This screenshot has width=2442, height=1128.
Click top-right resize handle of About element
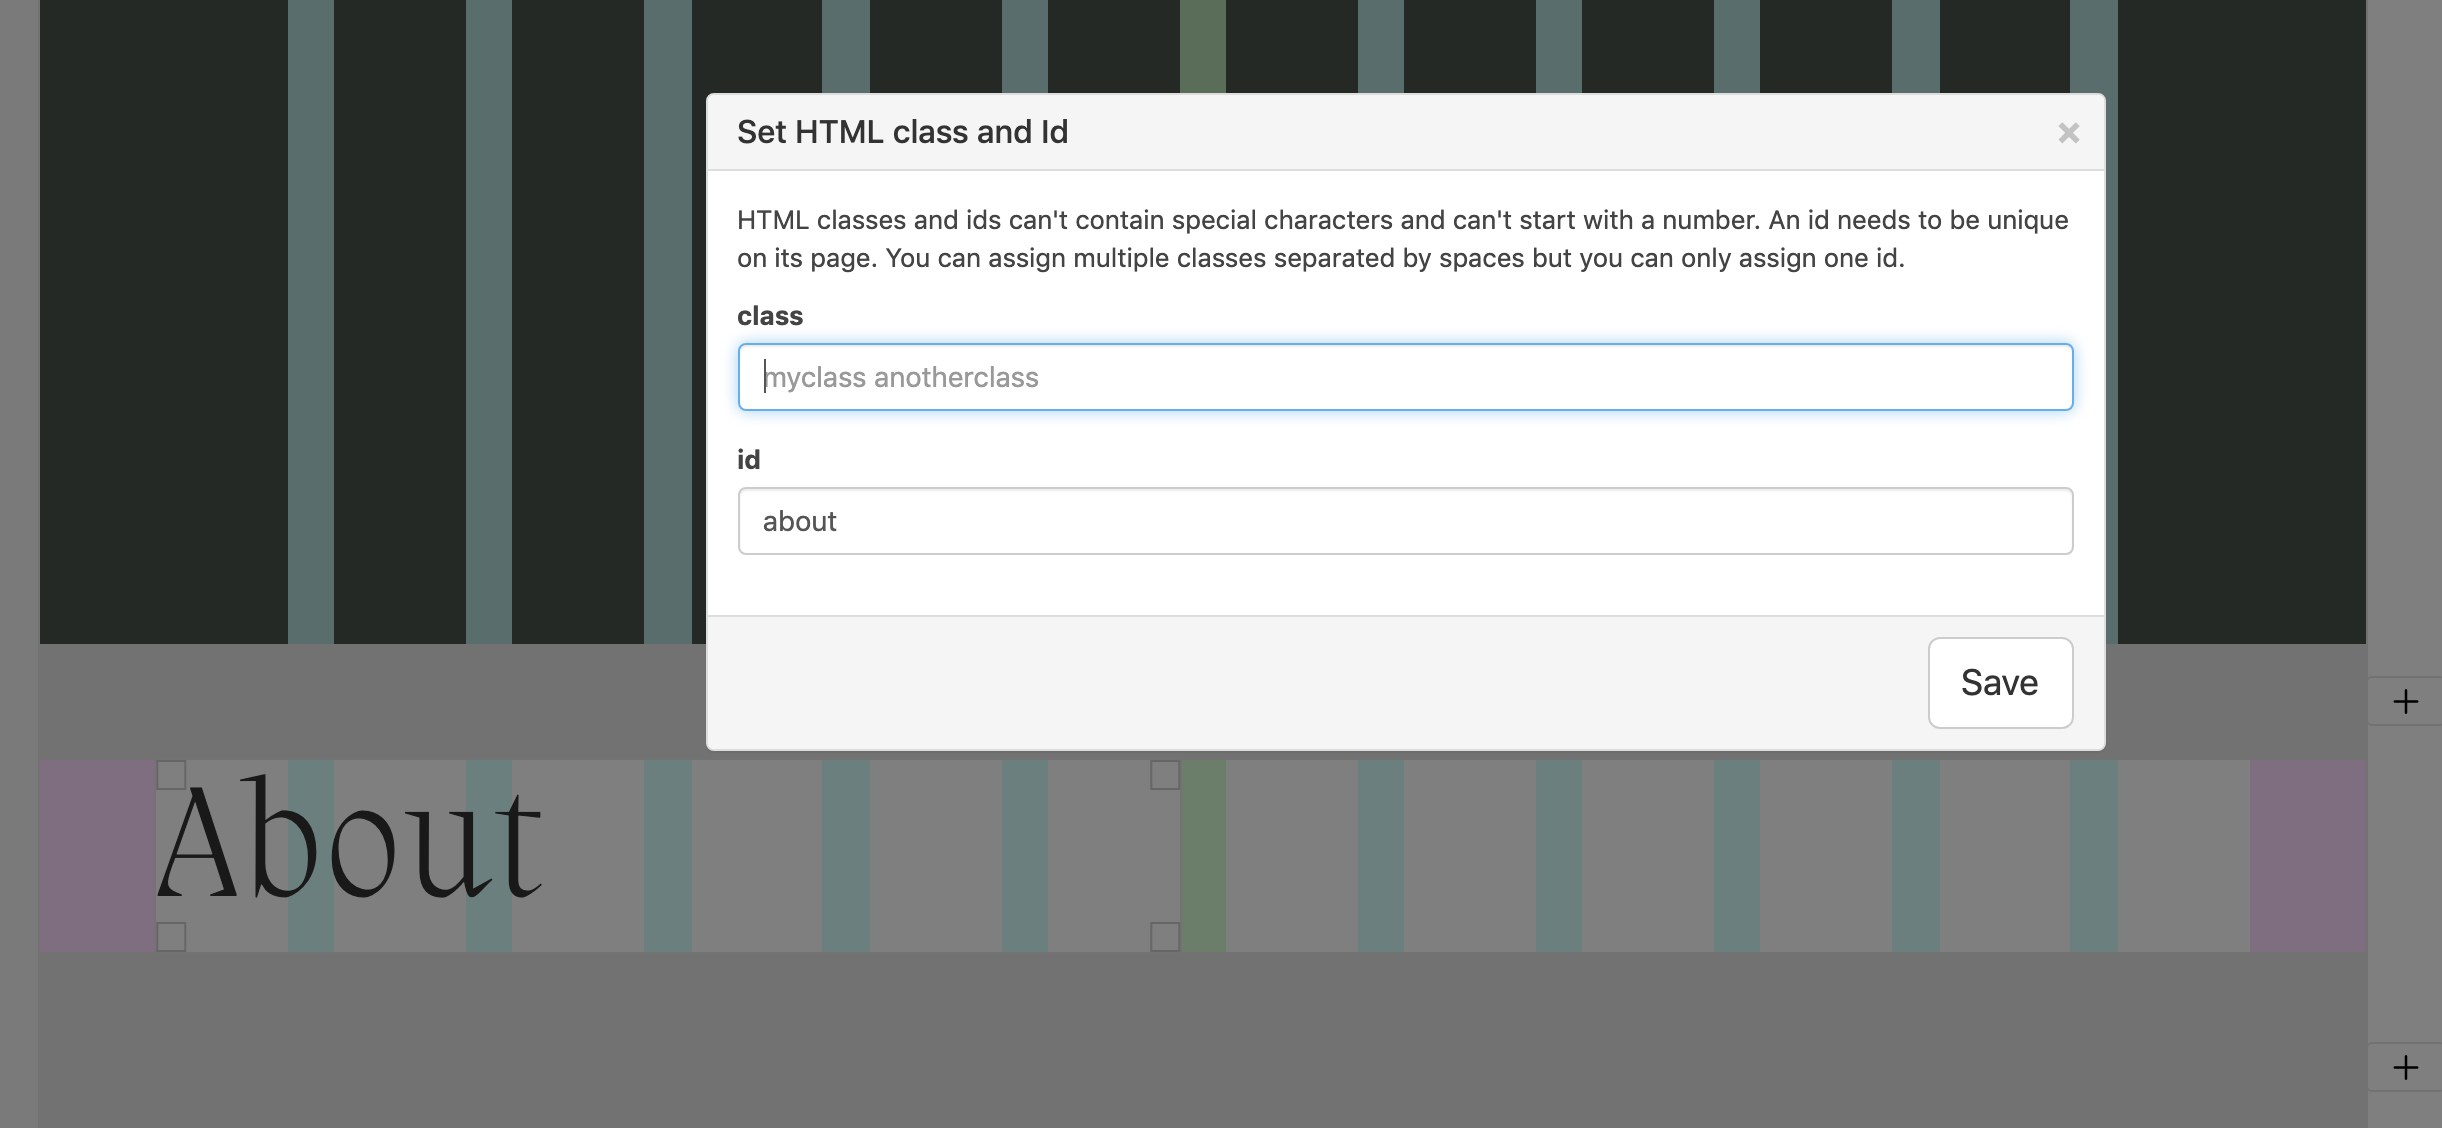point(1165,775)
